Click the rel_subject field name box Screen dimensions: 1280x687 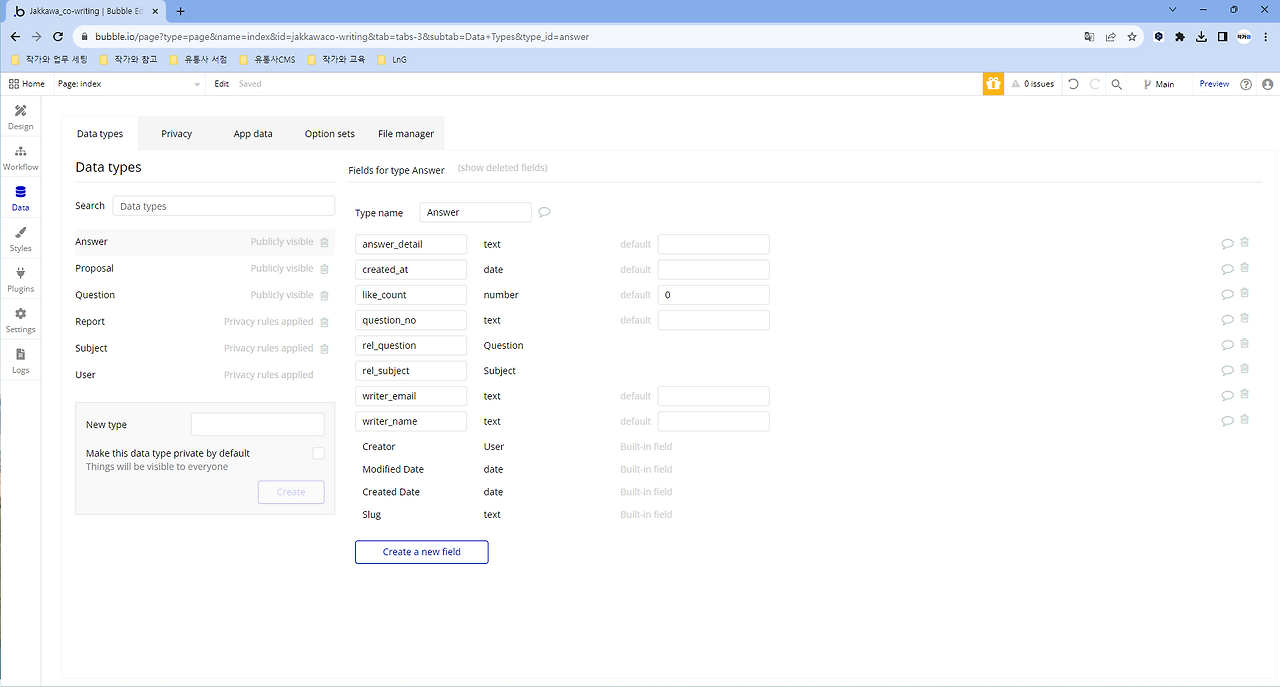tap(411, 371)
